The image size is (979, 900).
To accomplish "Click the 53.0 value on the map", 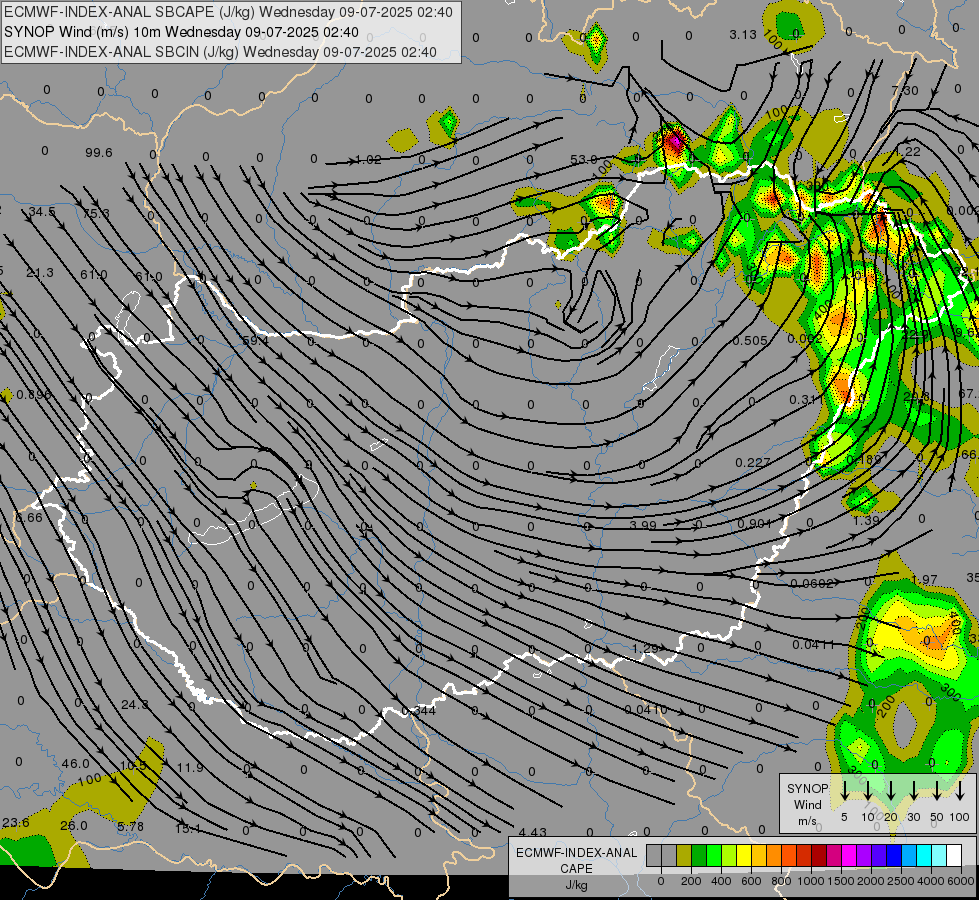I will 584,159.
